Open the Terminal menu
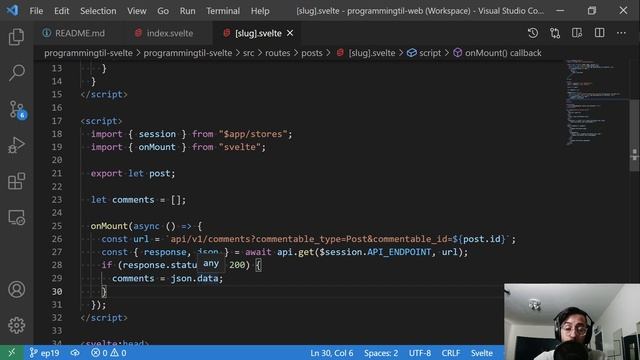The image size is (640, 360). point(223,11)
